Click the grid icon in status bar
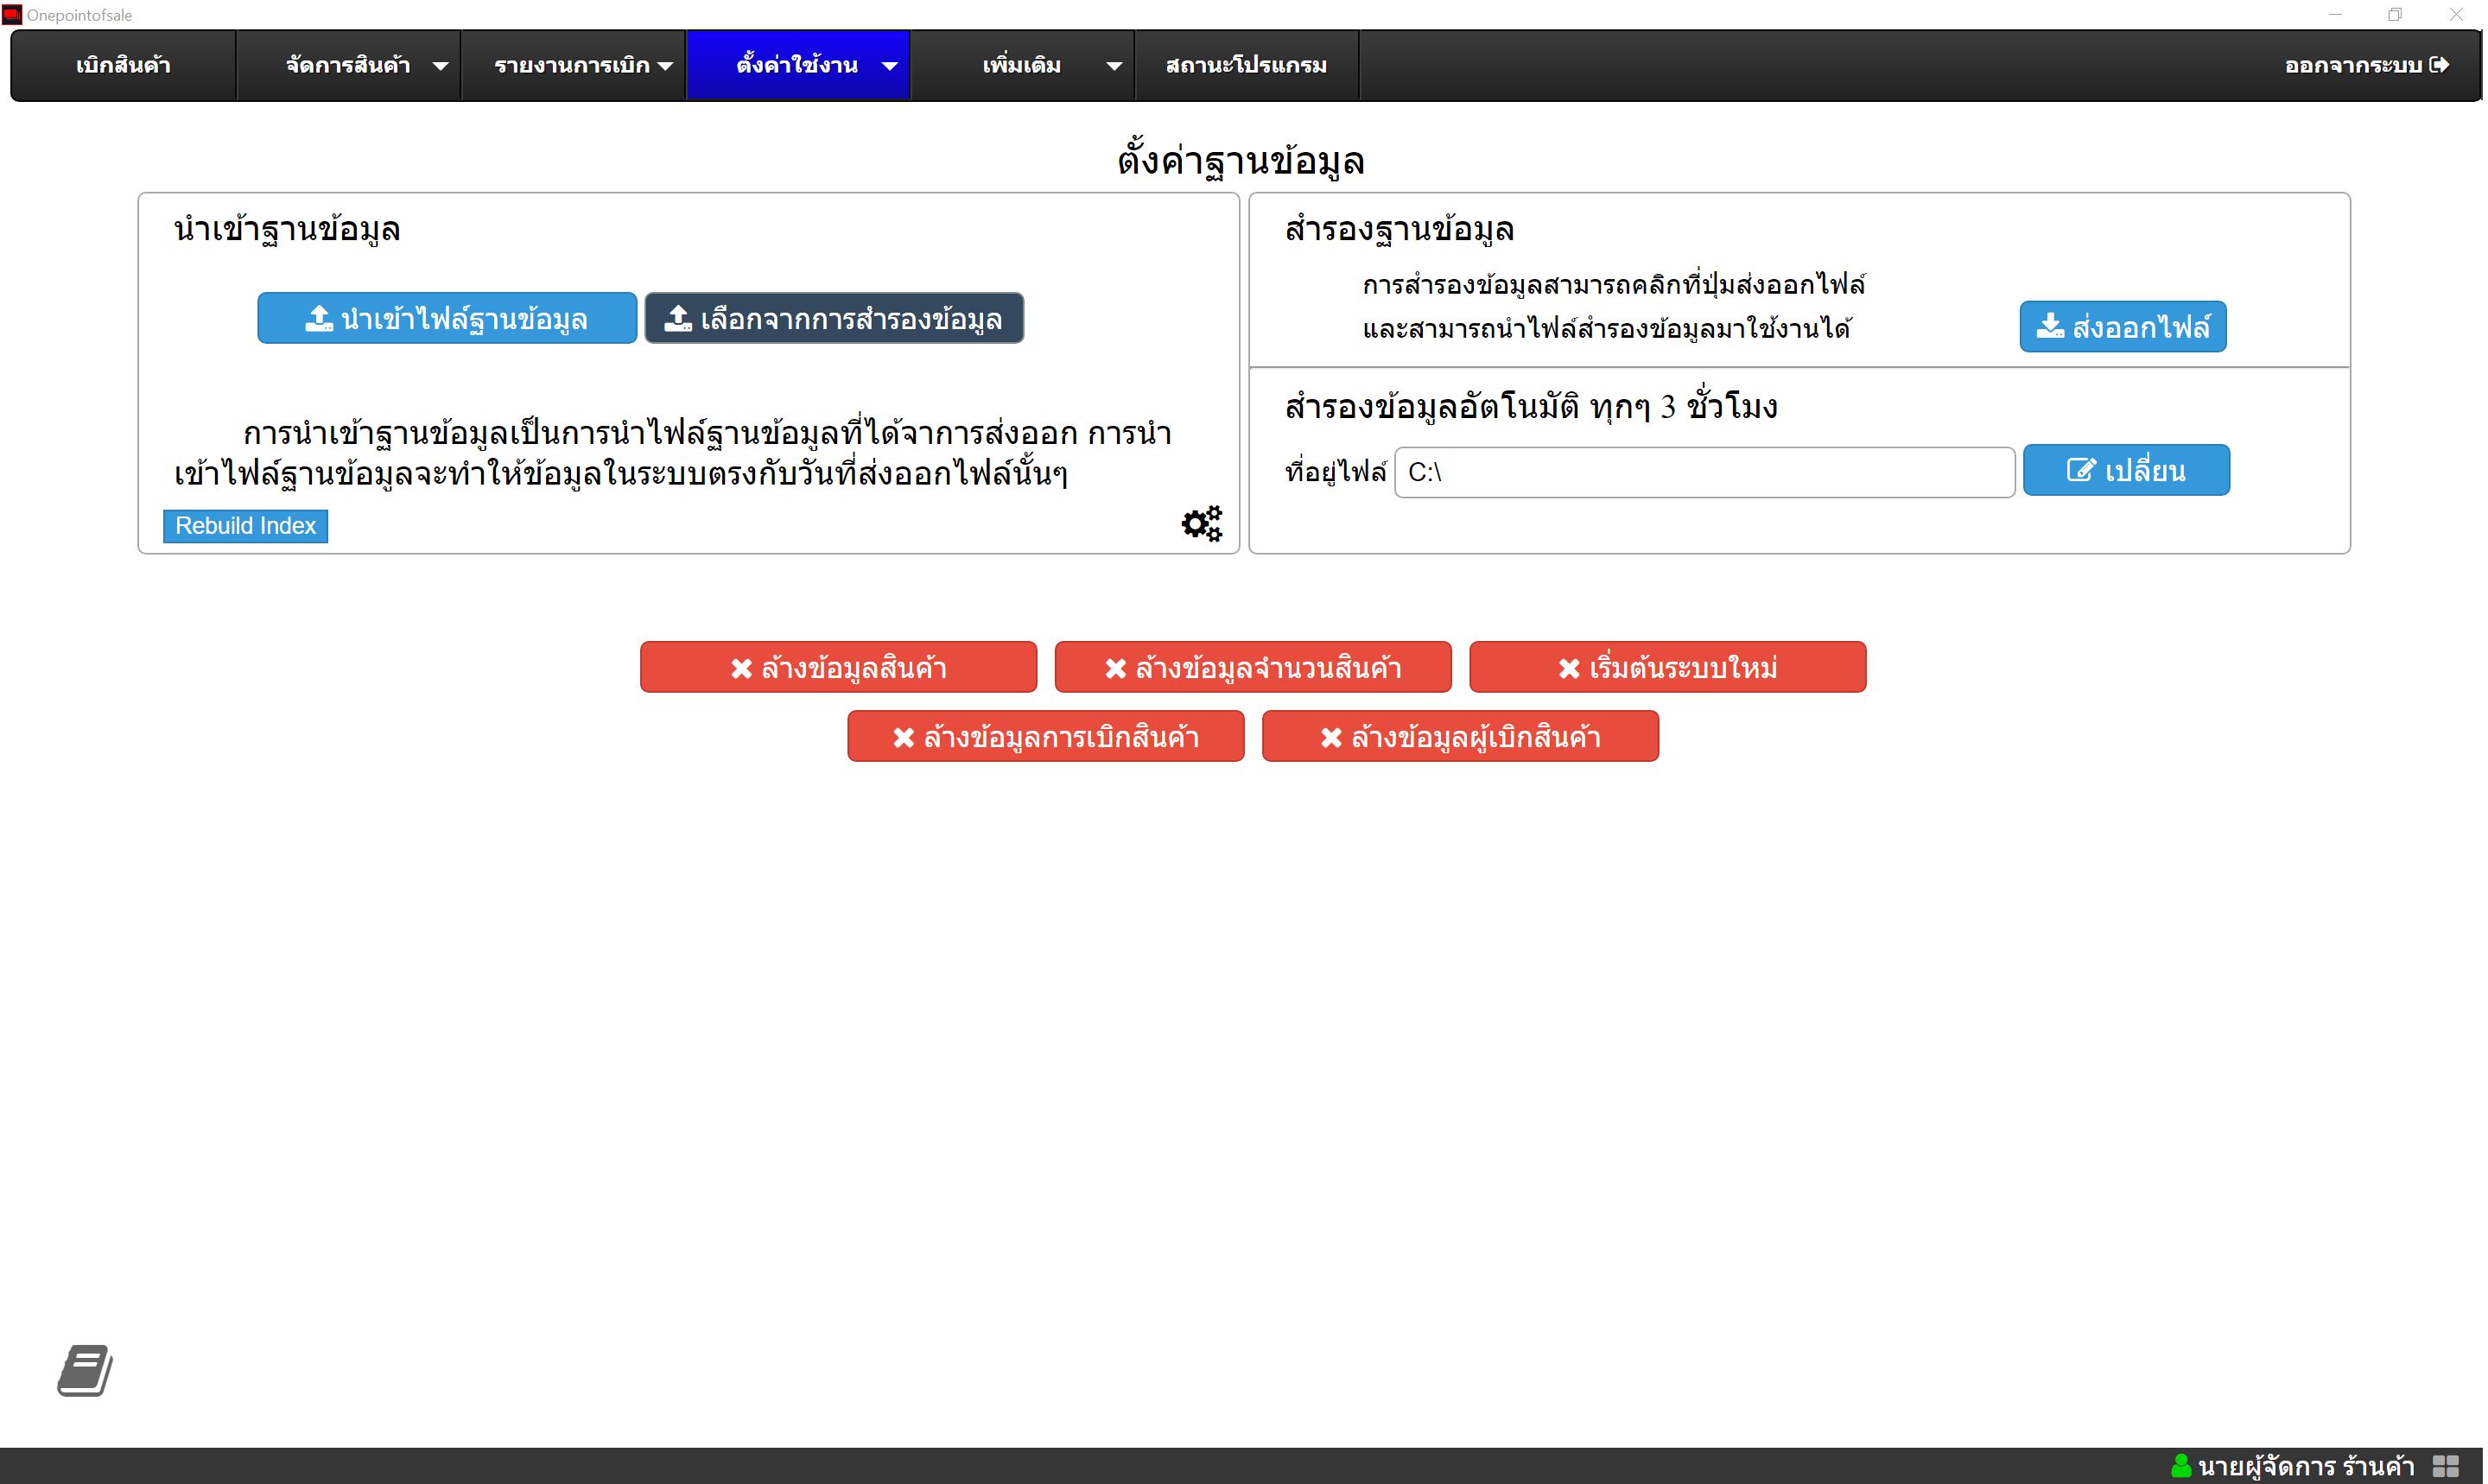Screen dimensions: 2488x1484 click(2446, 1467)
